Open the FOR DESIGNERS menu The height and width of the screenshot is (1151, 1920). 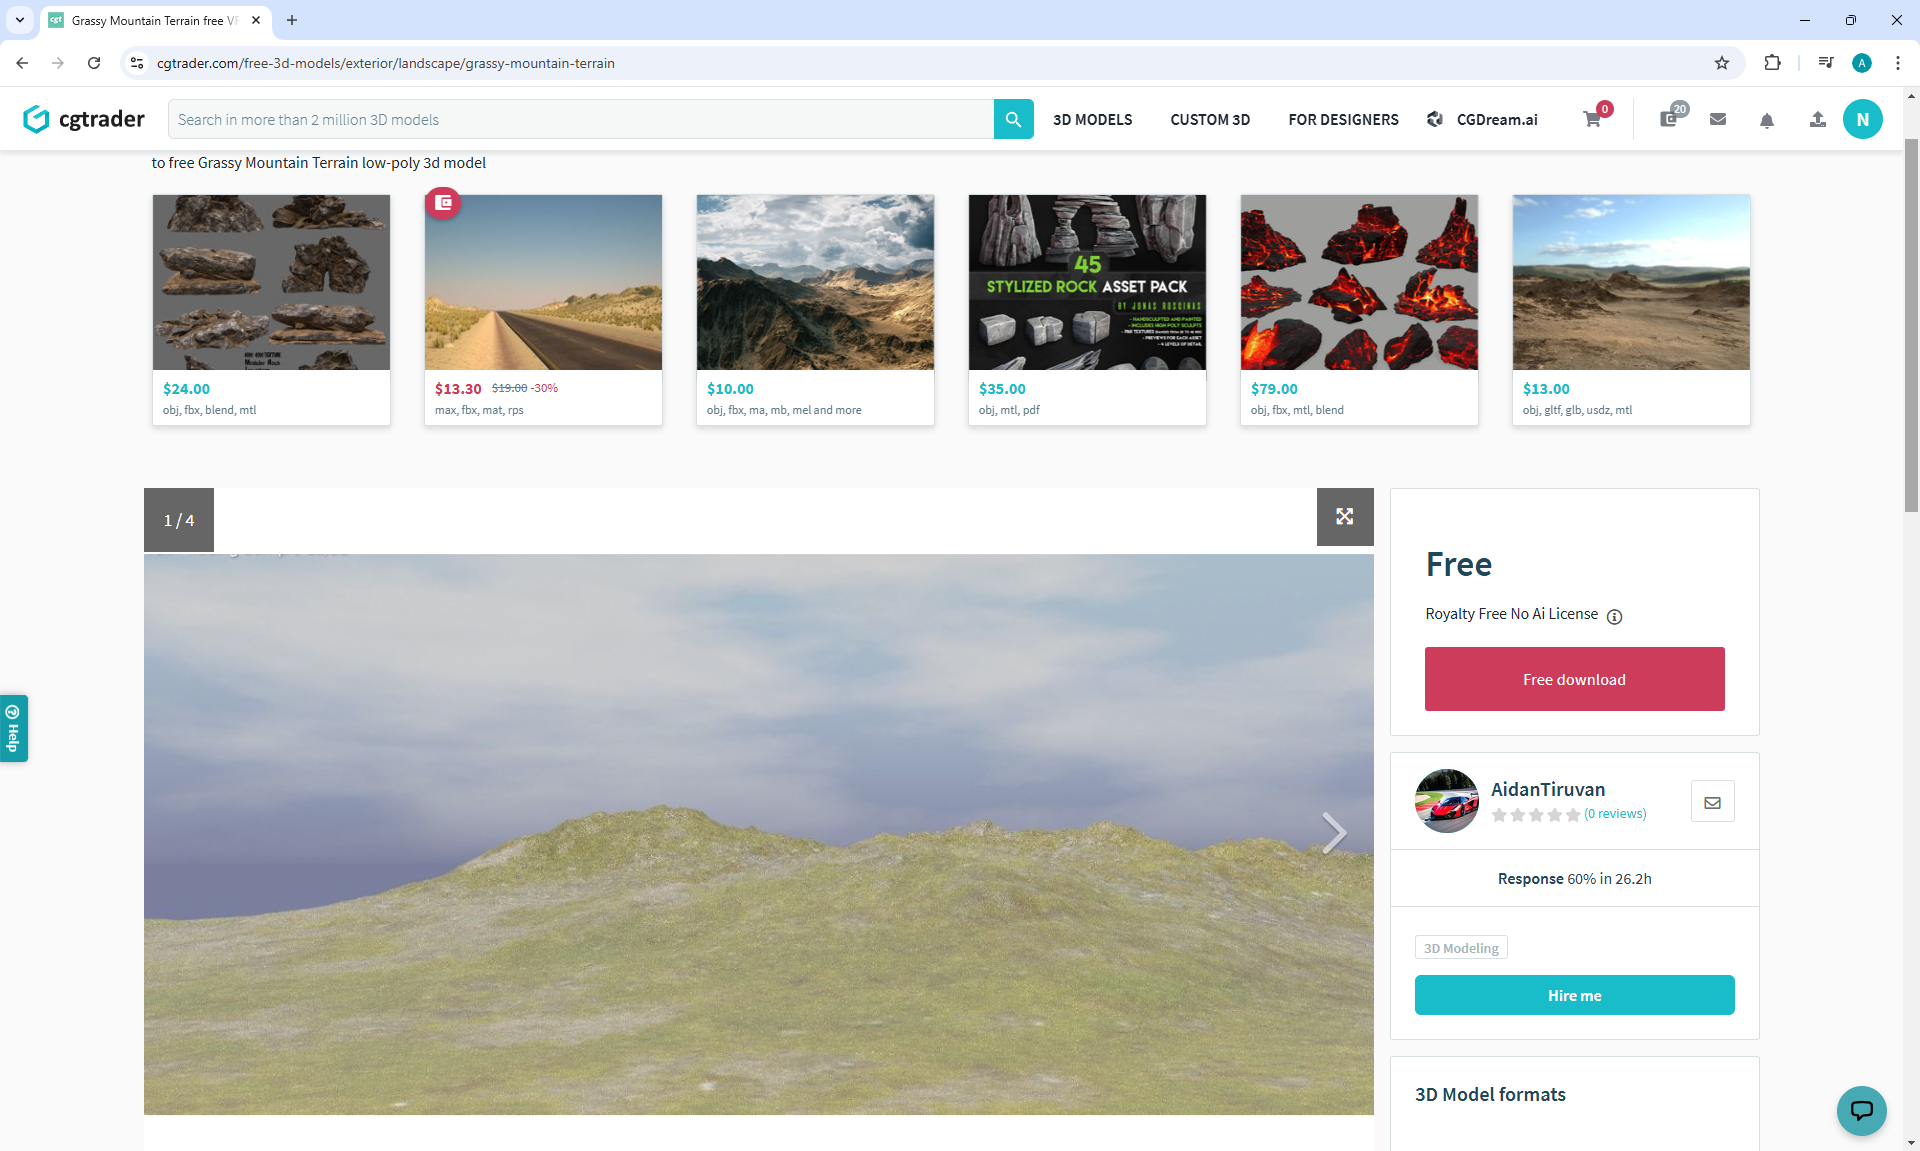[1343, 119]
